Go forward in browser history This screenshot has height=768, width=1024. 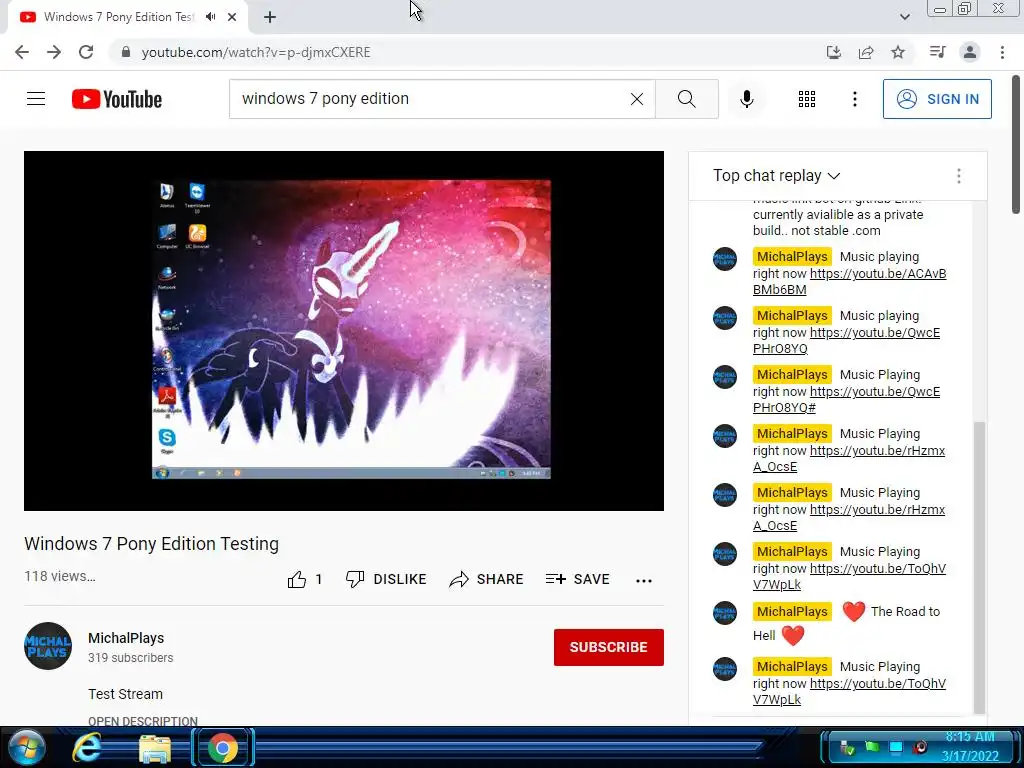[x=54, y=52]
